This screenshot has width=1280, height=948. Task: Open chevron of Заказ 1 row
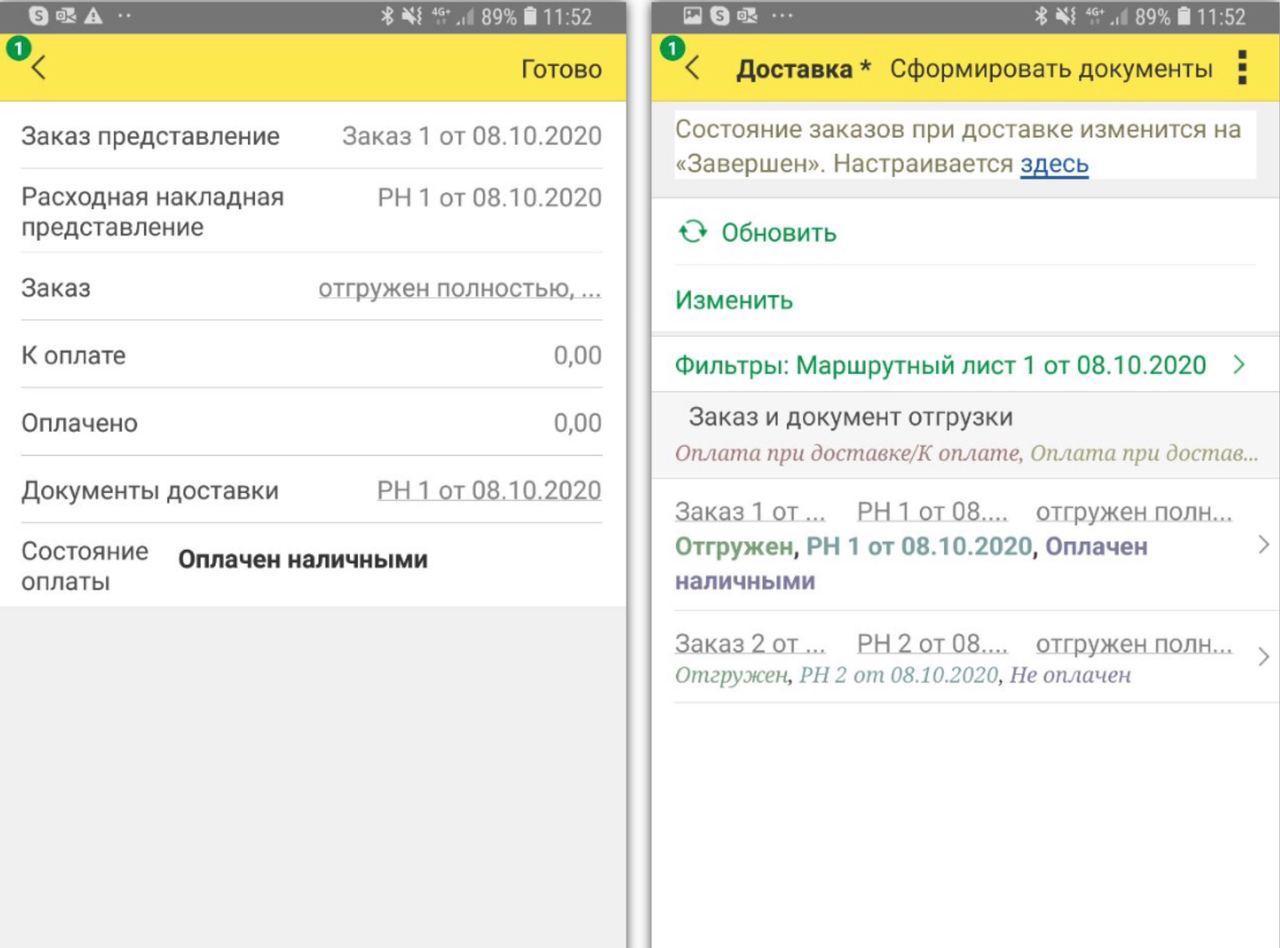1264,545
